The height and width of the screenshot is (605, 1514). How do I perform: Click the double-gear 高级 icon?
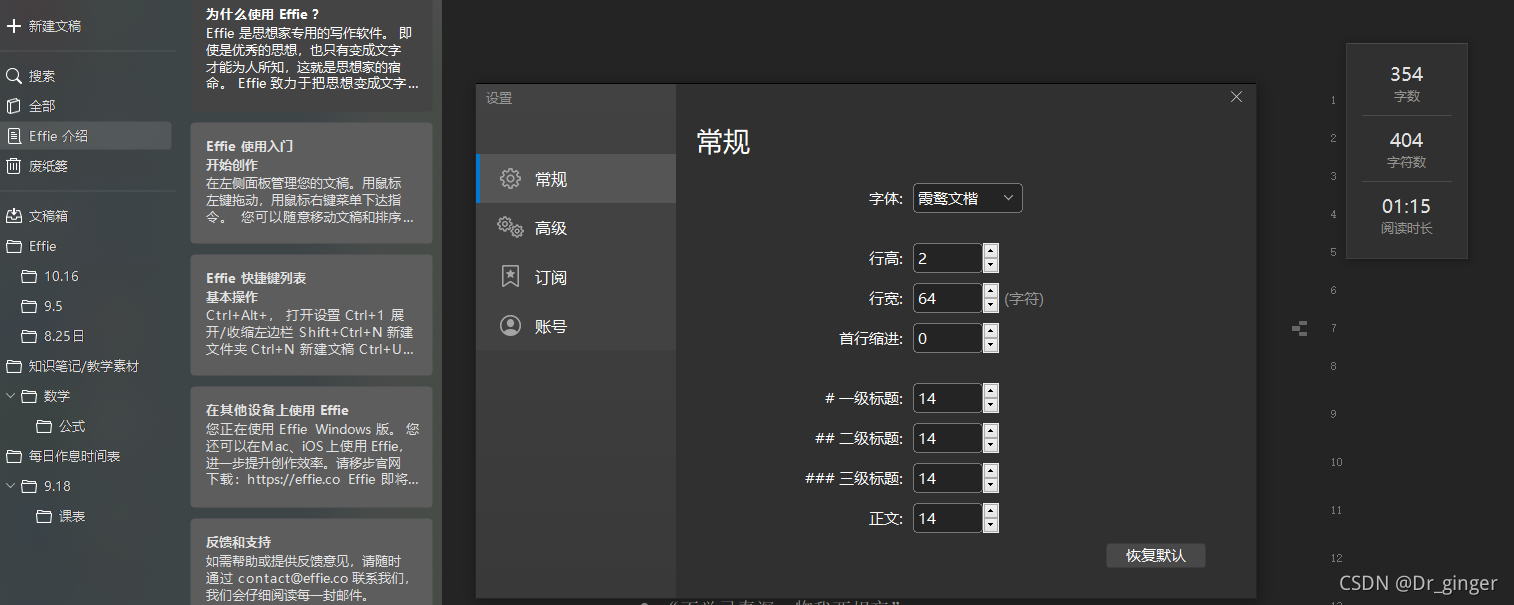[510, 228]
